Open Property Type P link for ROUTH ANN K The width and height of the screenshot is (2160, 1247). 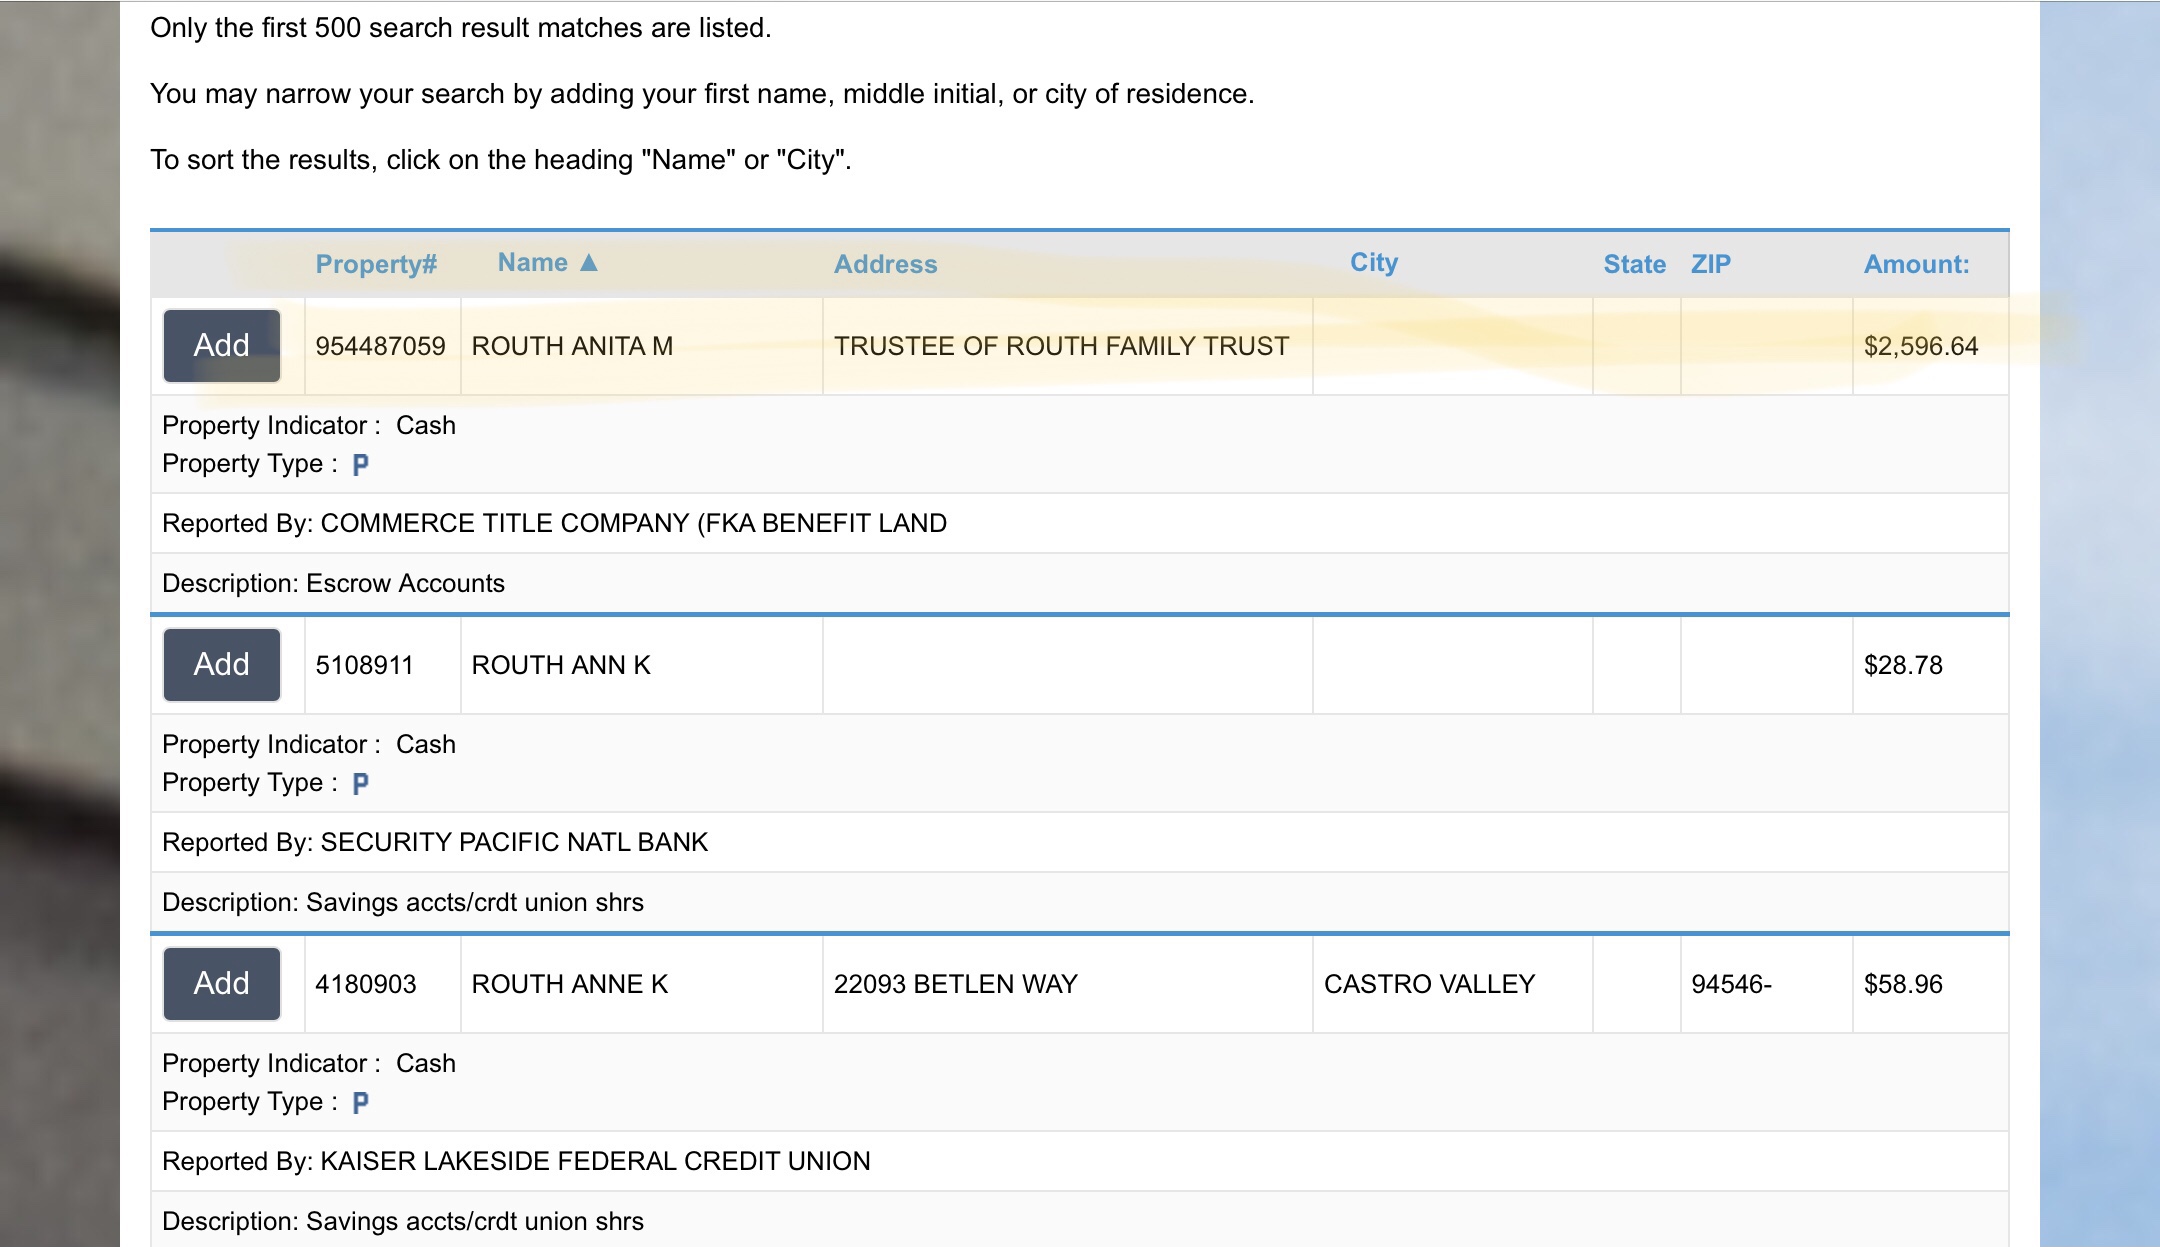[361, 783]
